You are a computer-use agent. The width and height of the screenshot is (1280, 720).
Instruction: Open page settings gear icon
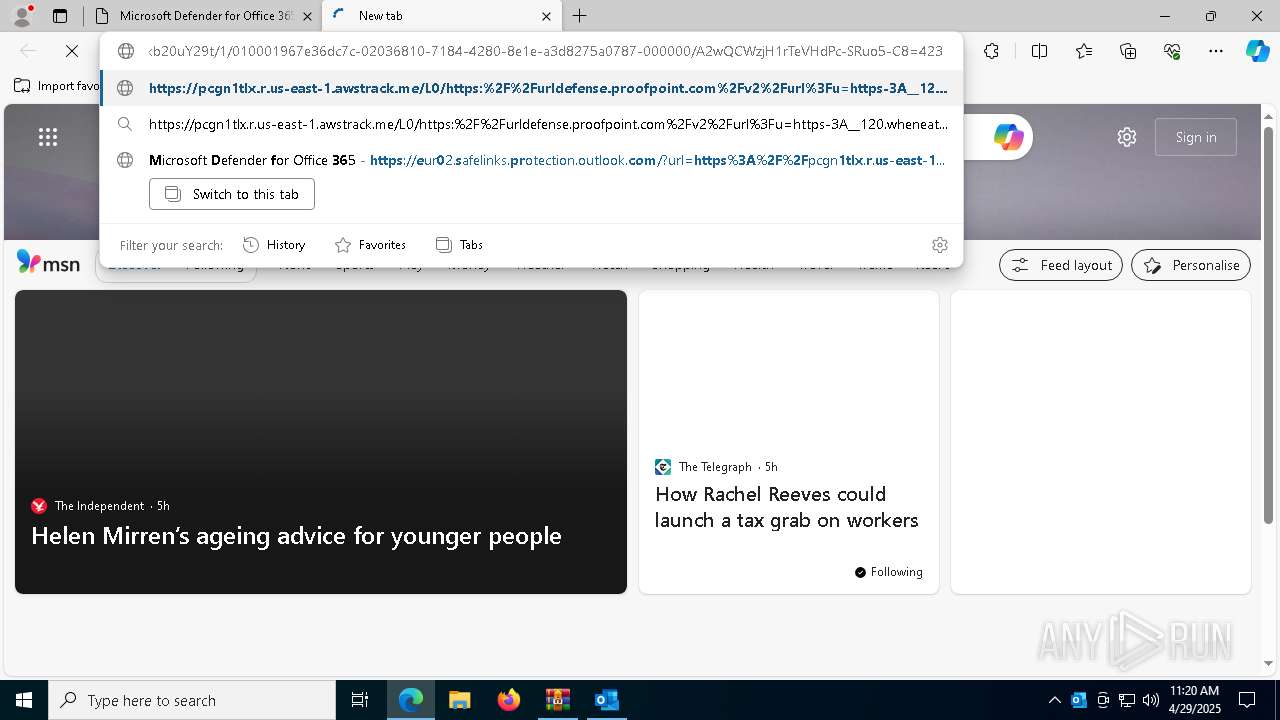(1127, 137)
